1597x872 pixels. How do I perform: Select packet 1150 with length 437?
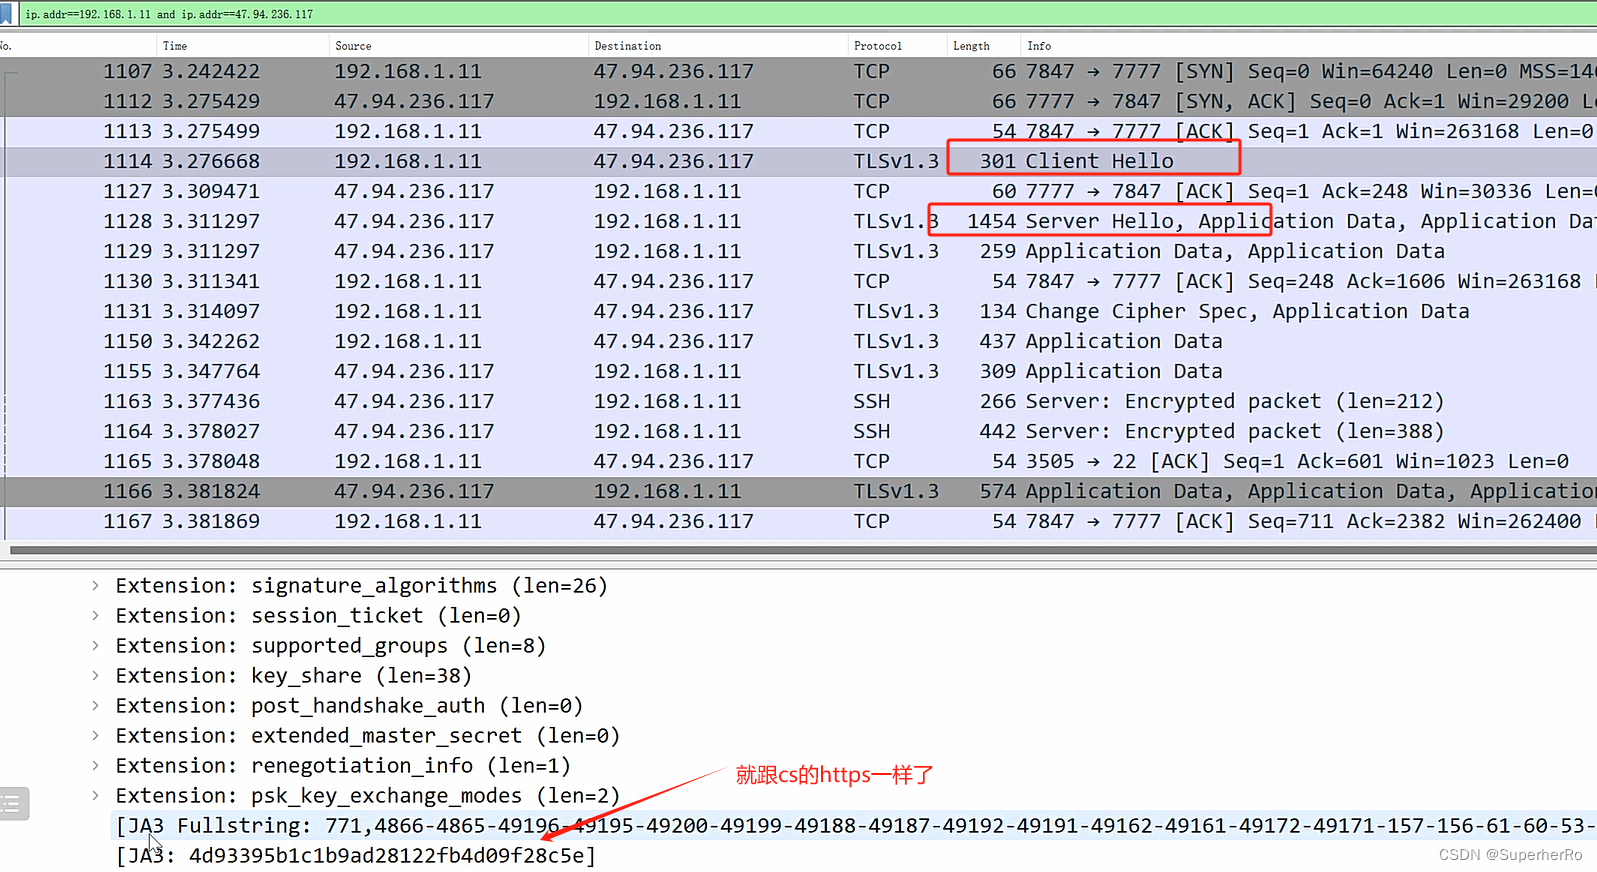pos(798,342)
